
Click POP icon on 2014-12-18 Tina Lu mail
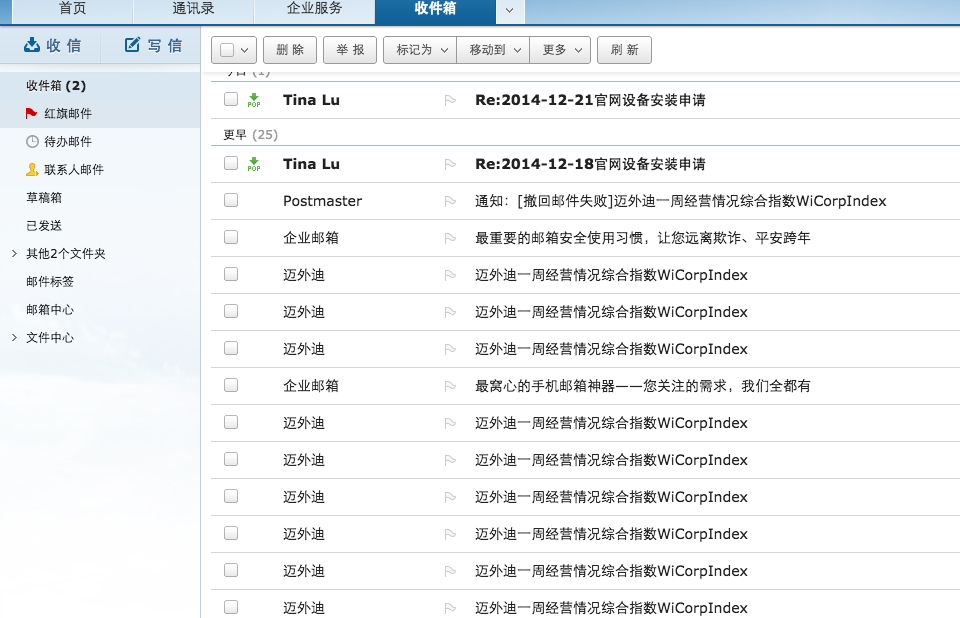click(x=254, y=164)
